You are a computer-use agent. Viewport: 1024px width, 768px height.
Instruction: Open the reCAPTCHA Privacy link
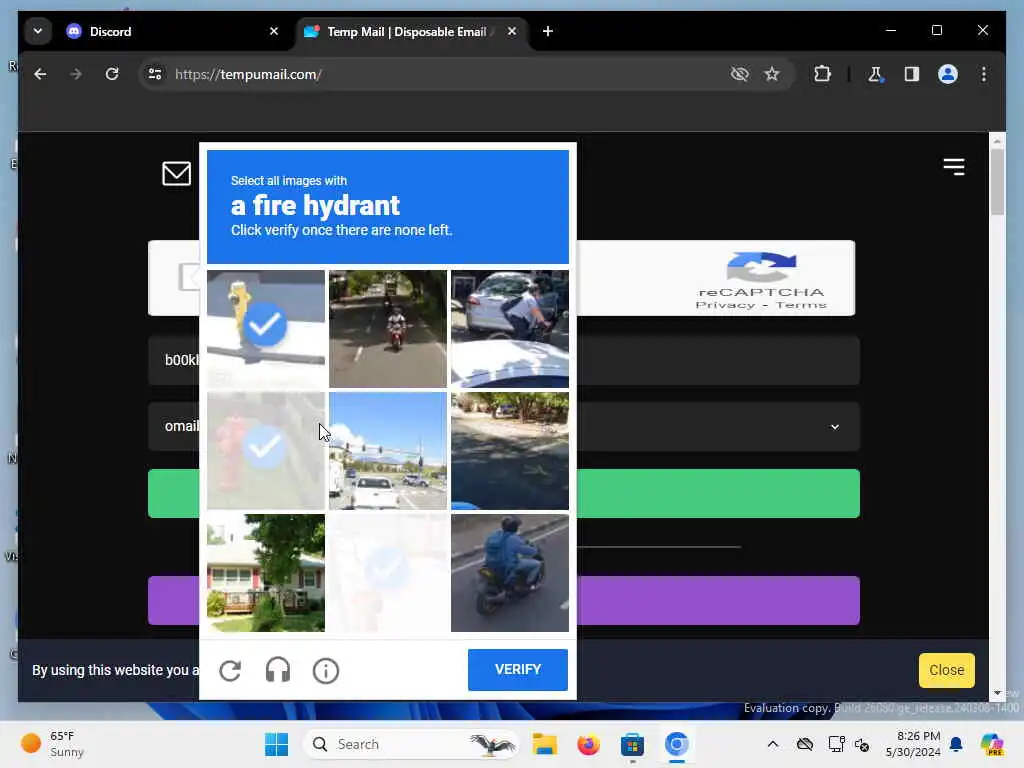tap(724, 305)
